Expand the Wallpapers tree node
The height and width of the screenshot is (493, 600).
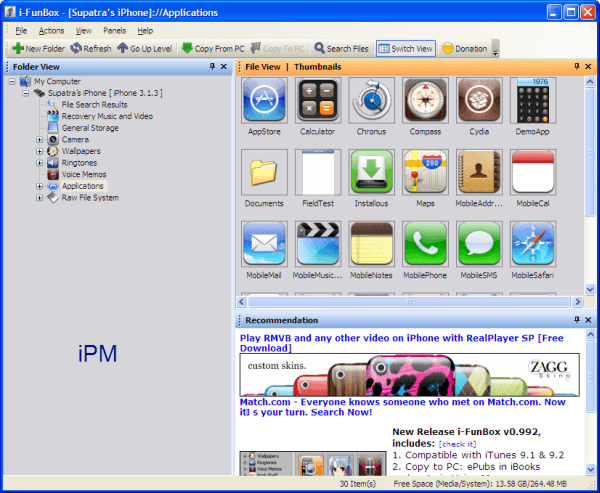39,151
